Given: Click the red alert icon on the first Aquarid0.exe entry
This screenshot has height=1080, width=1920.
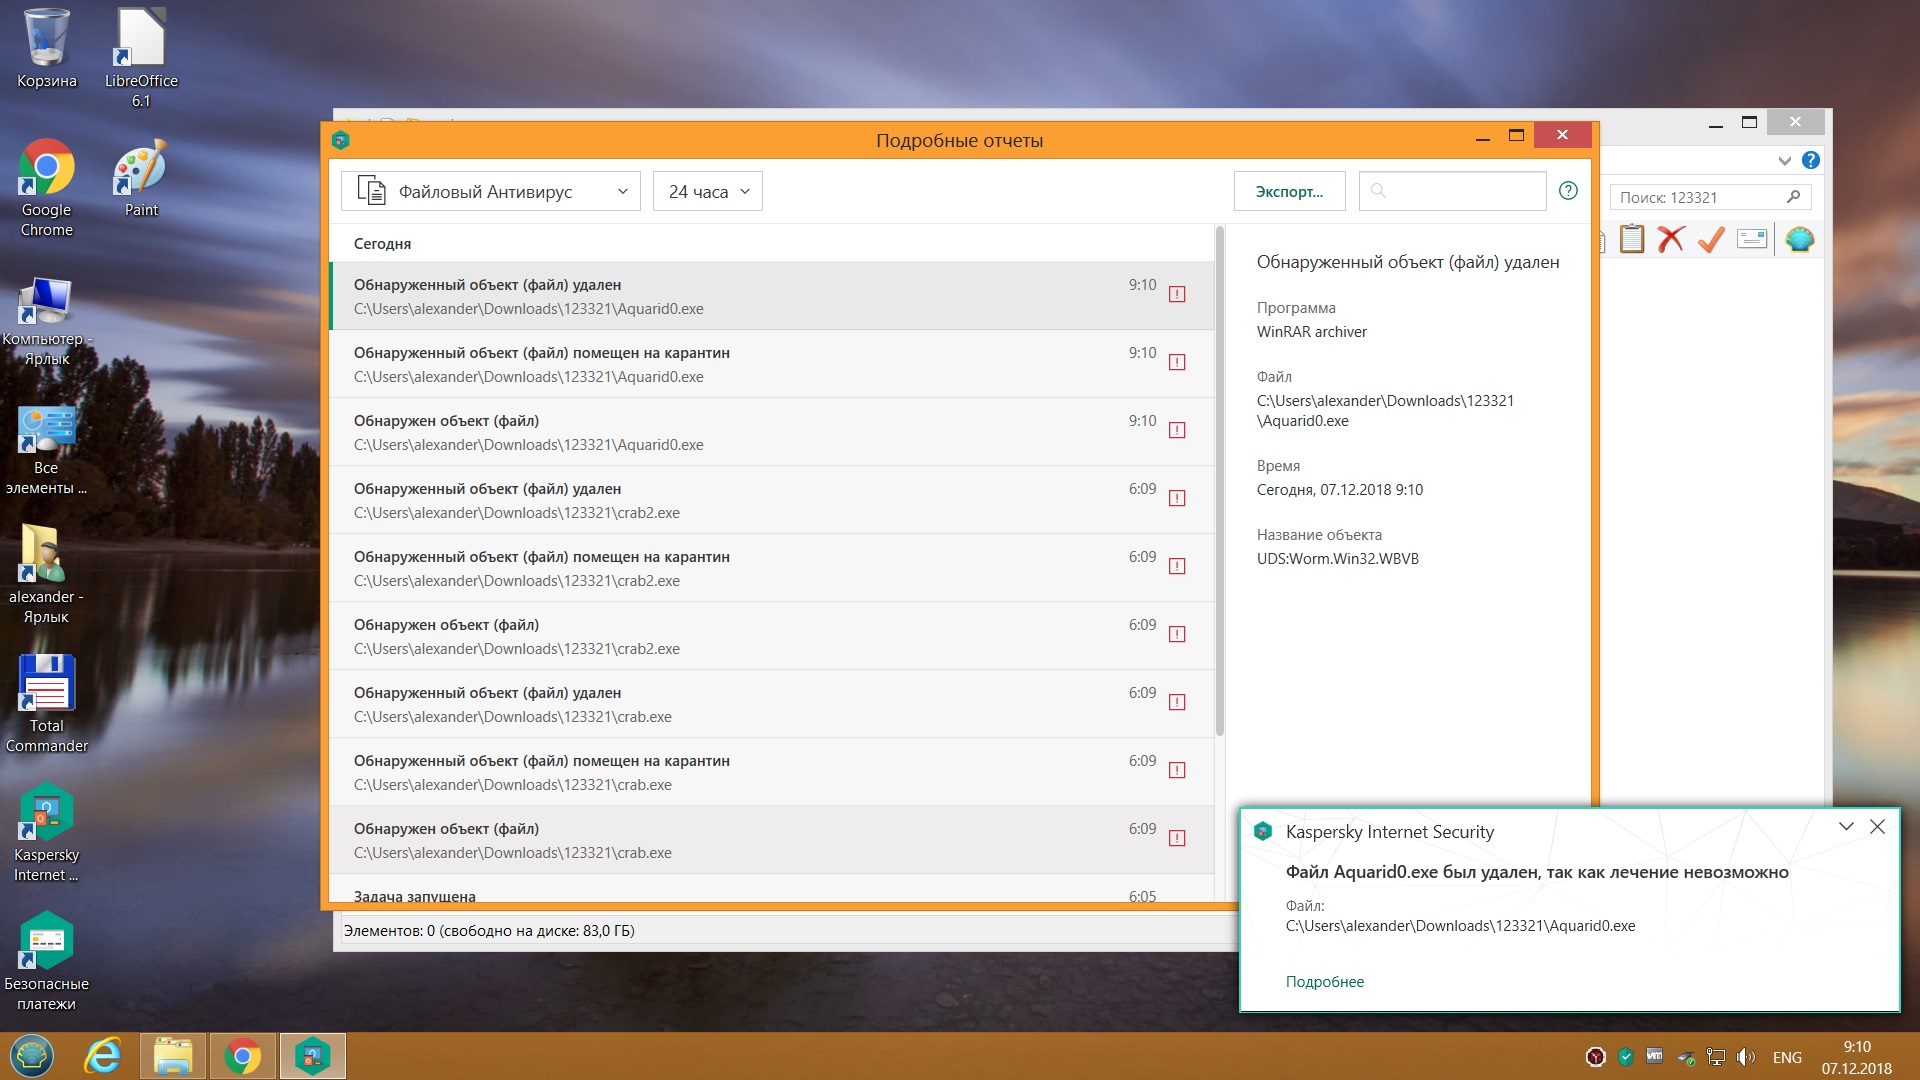Looking at the screenshot, I should (x=1177, y=294).
